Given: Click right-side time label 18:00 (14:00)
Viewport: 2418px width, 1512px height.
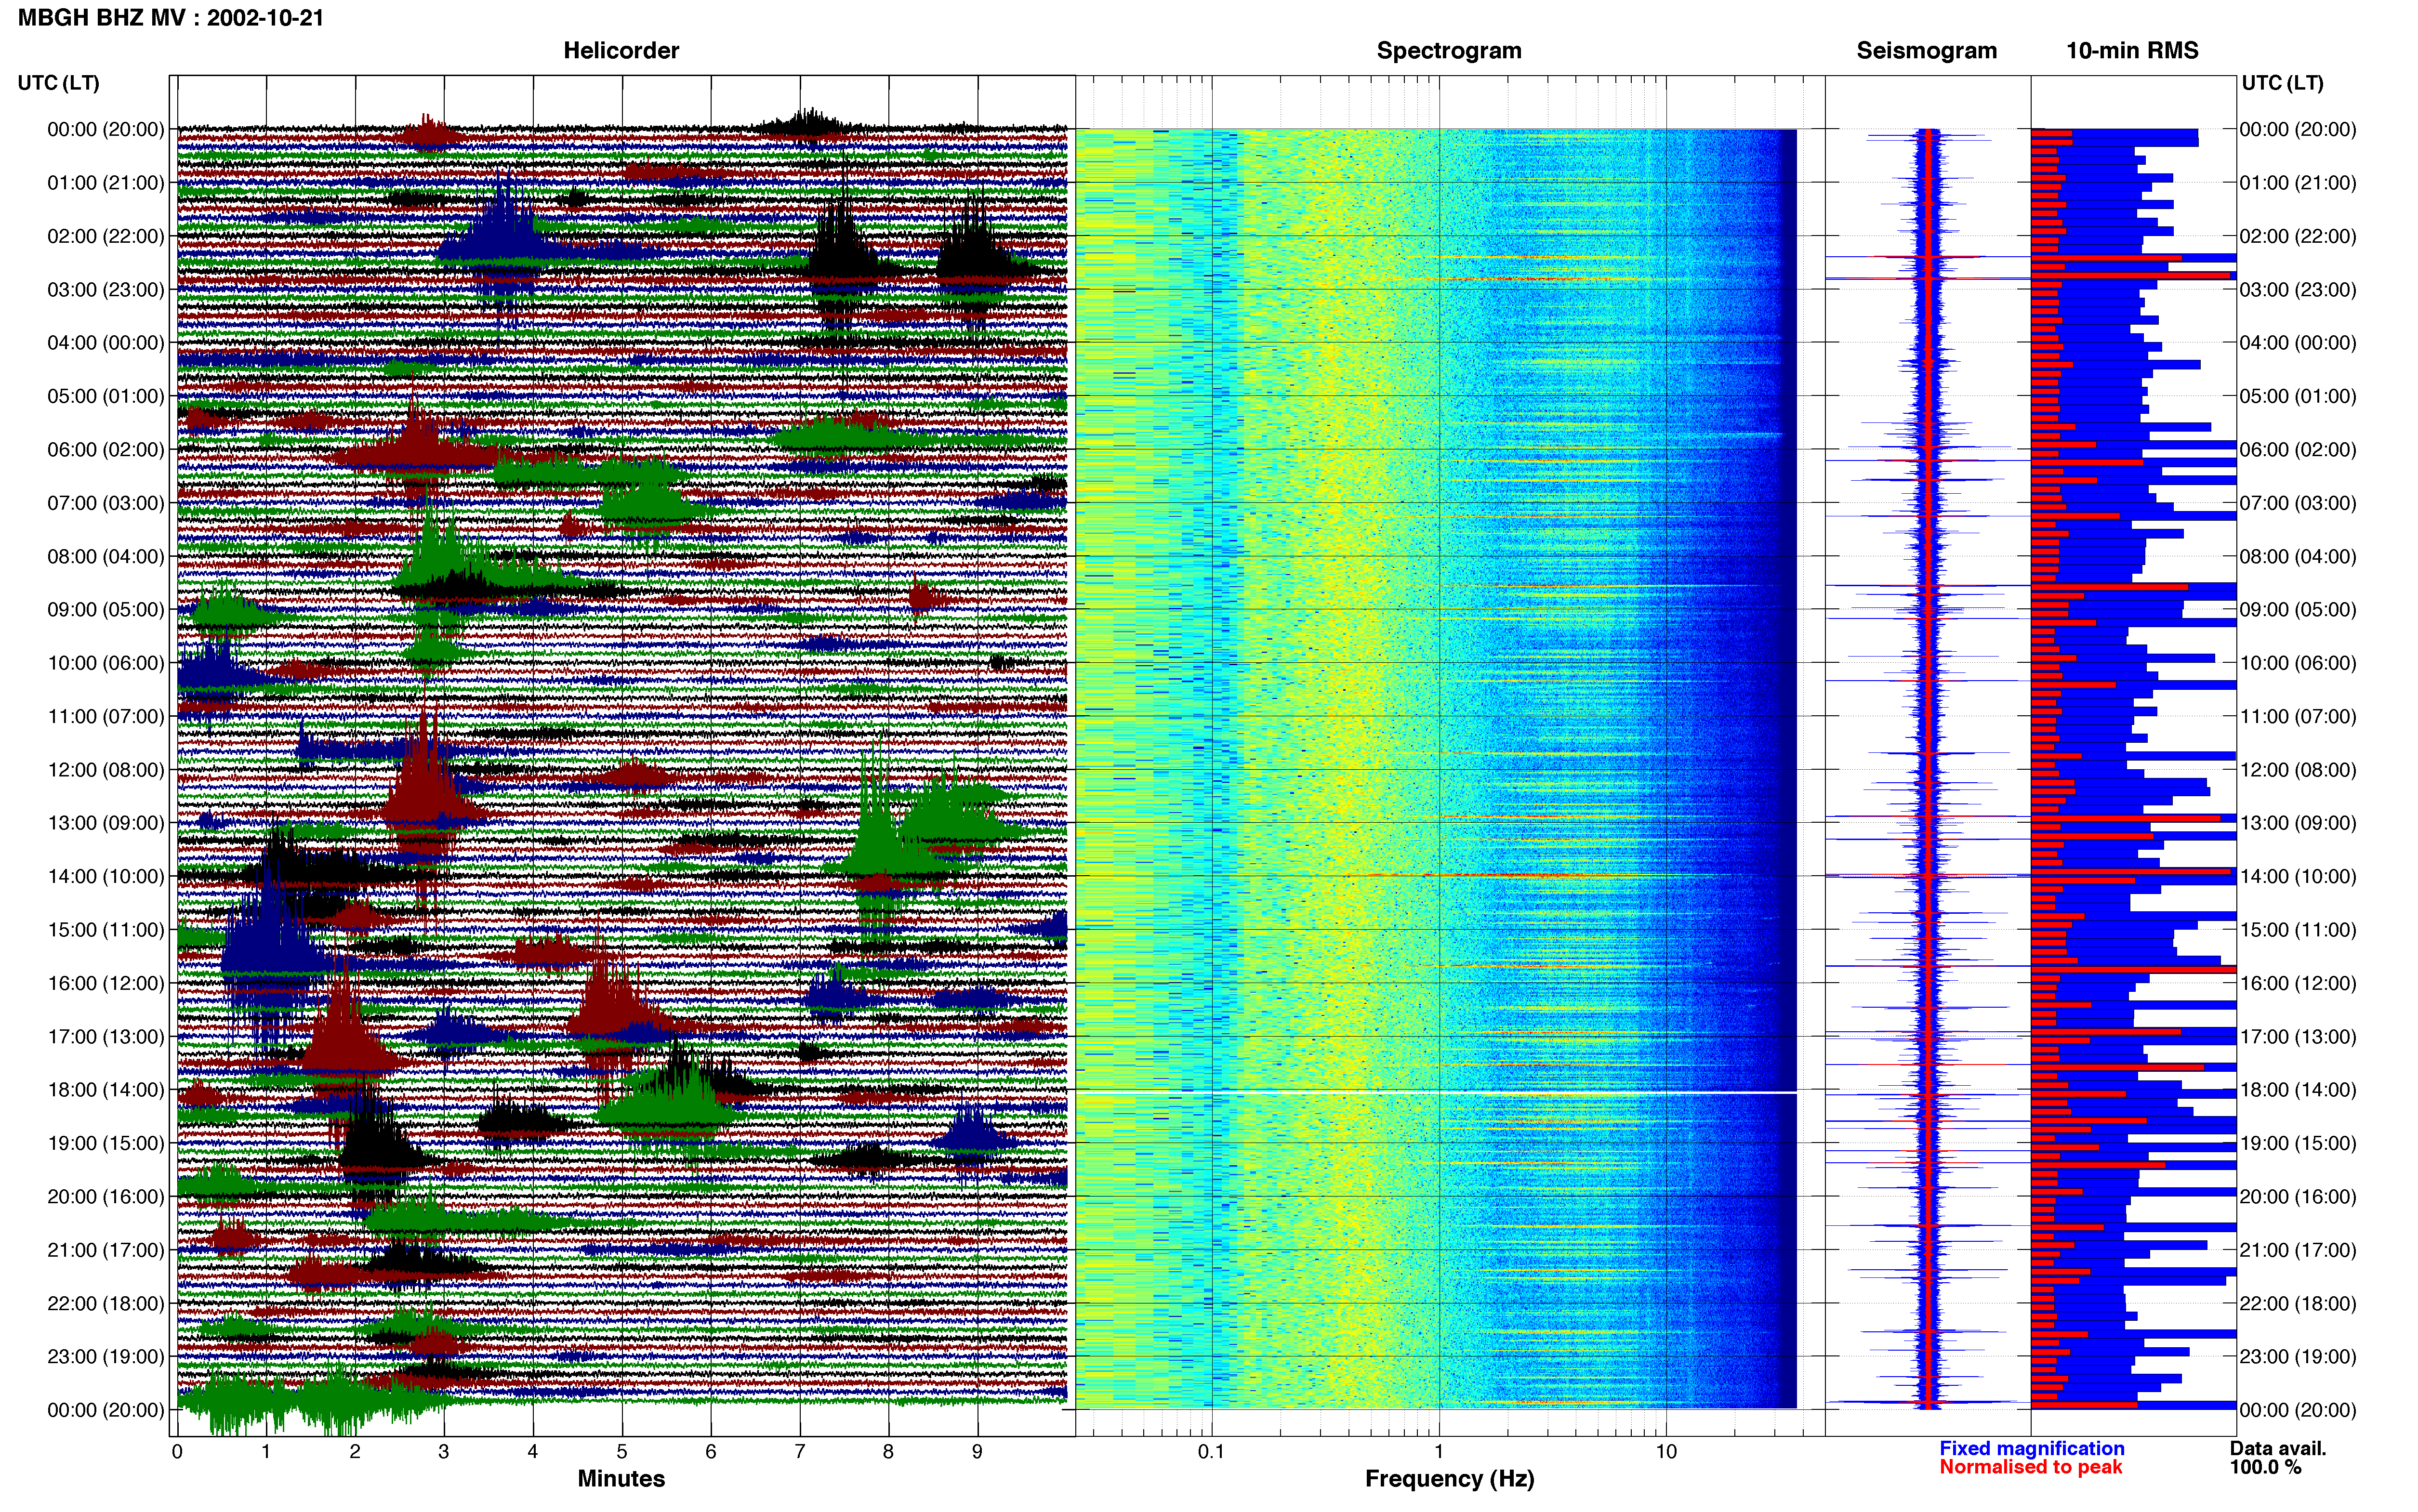Looking at the screenshot, I should tap(2298, 1090).
